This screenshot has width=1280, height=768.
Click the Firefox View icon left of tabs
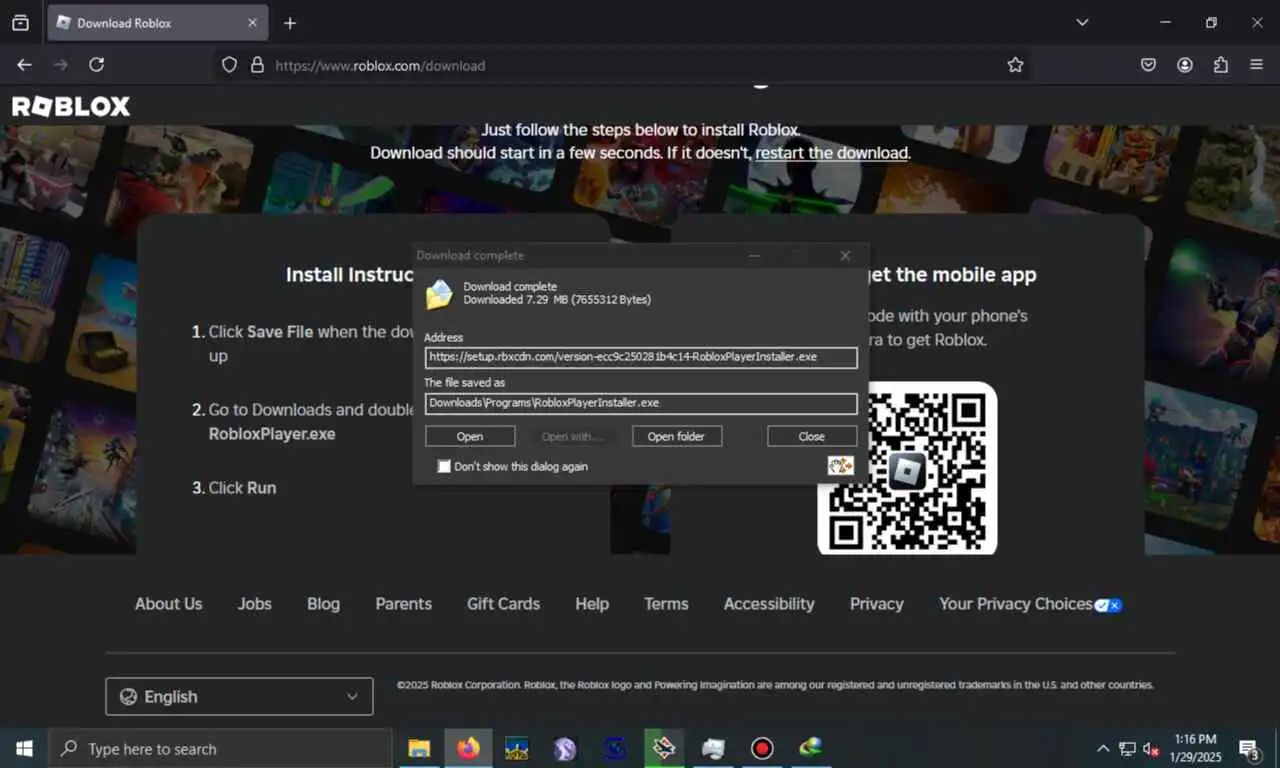point(20,22)
